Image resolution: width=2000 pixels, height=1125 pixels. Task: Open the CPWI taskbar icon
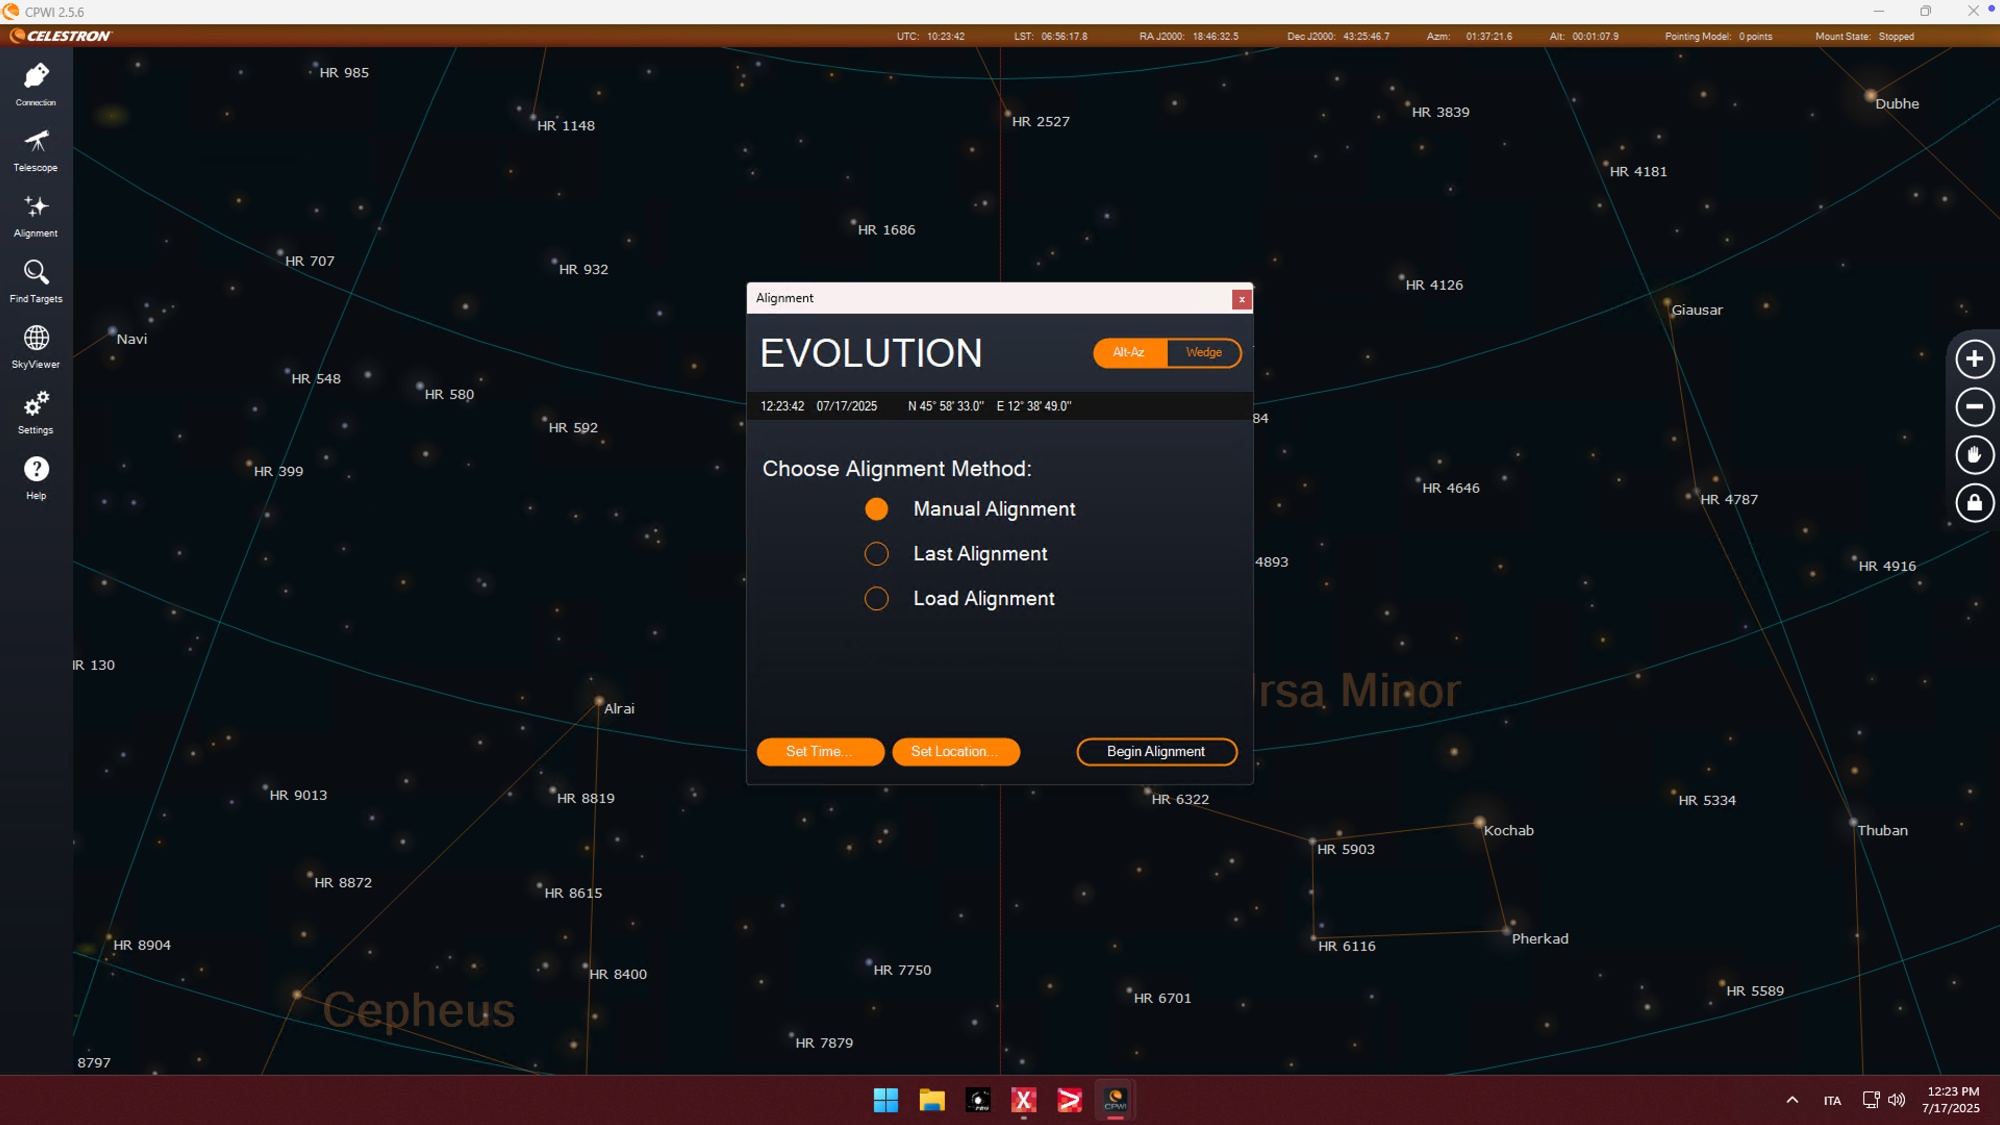pos(1115,1100)
